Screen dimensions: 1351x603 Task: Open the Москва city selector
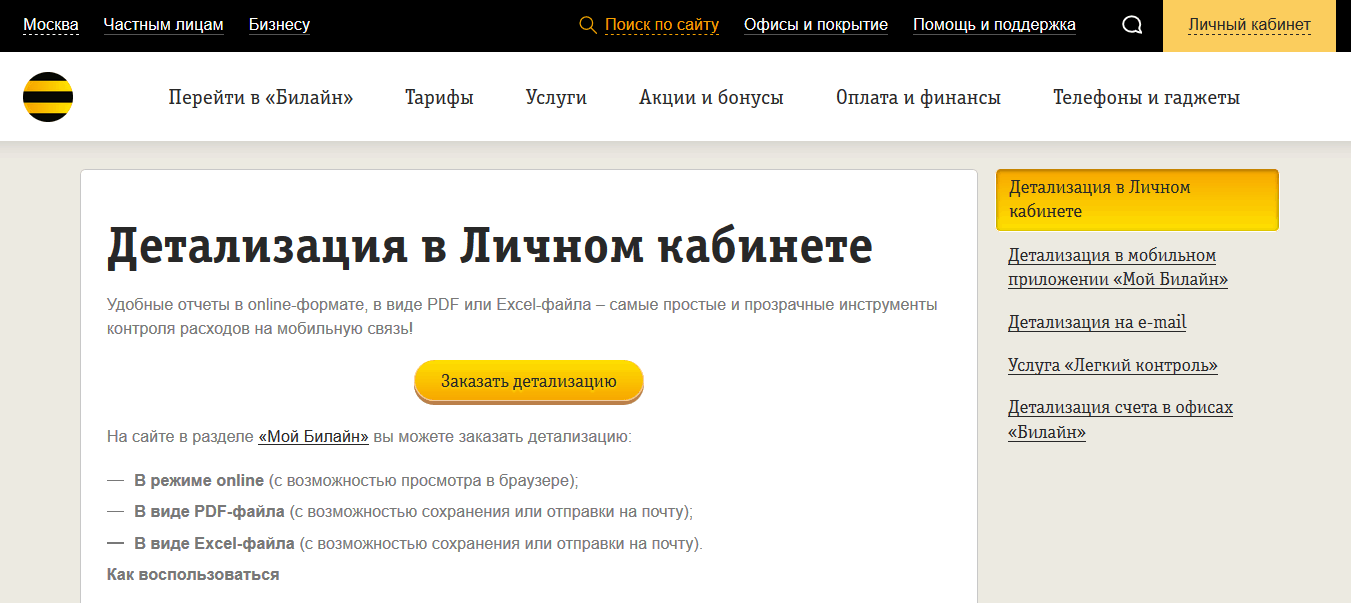[x=51, y=25]
